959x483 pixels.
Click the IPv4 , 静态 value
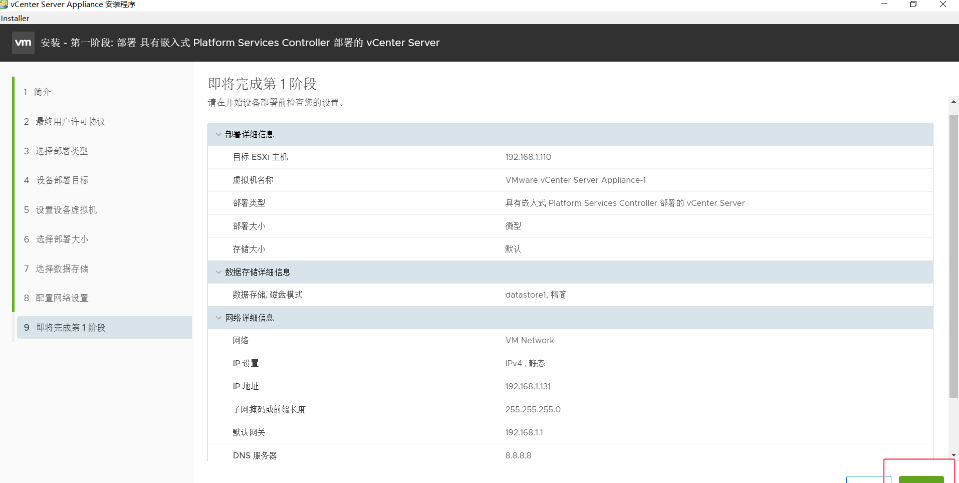pos(525,364)
